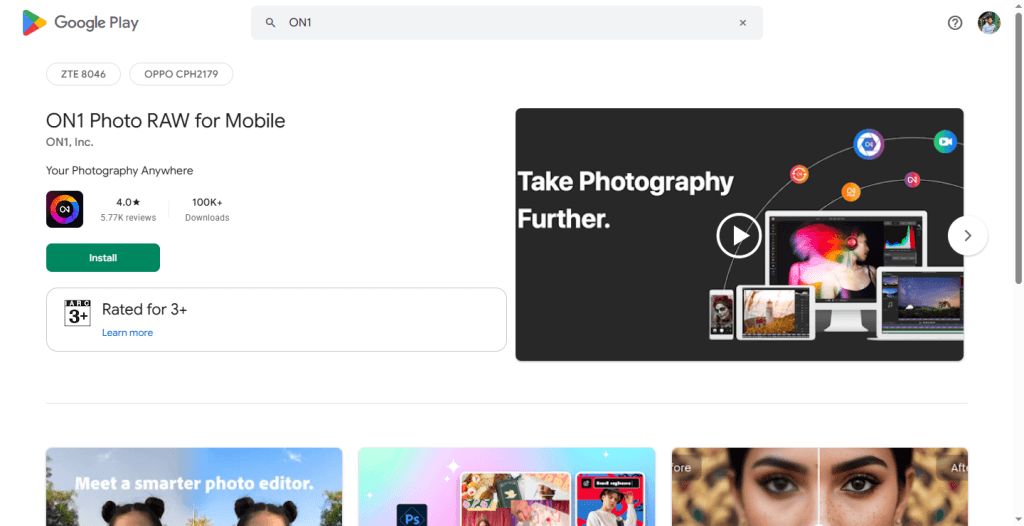Click the Ps icon on promo card

coord(412,516)
